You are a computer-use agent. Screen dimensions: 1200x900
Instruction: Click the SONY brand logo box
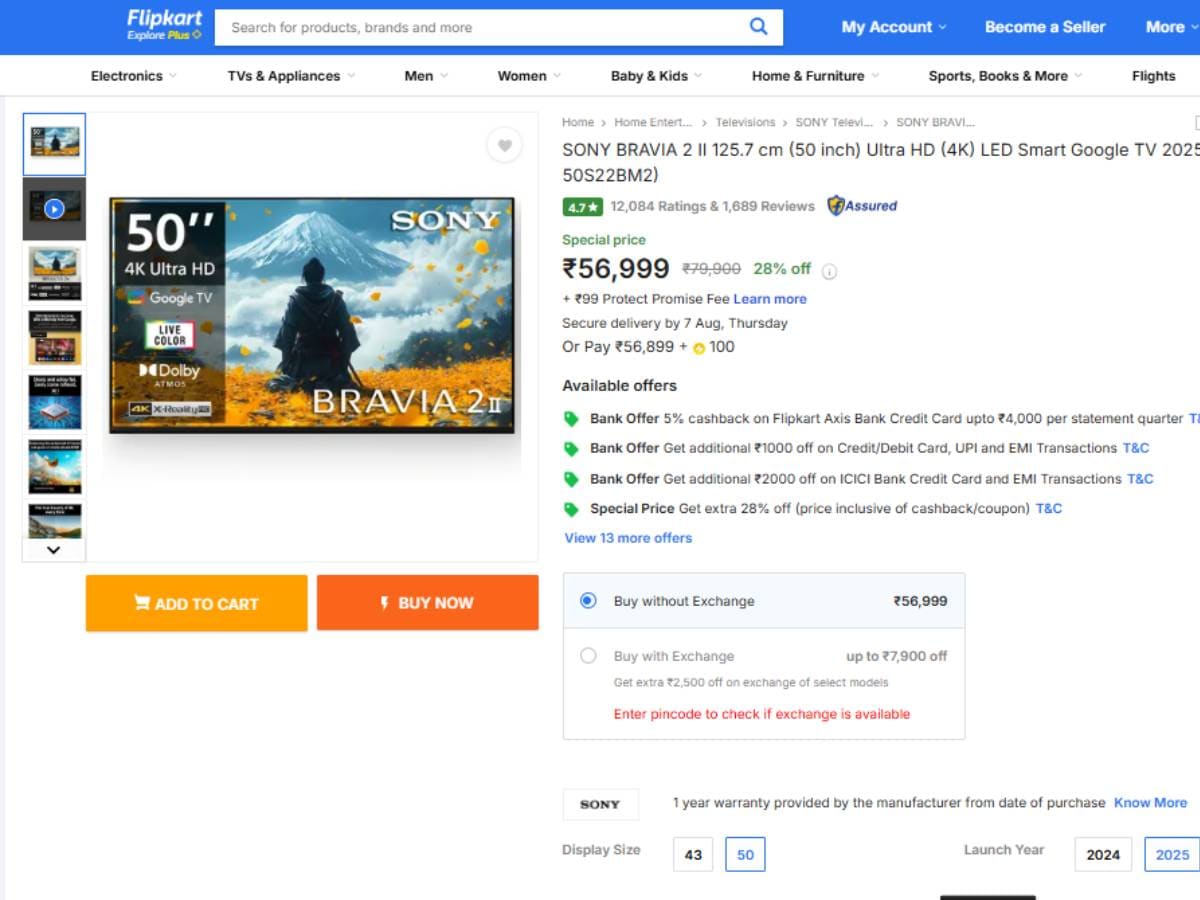600,804
